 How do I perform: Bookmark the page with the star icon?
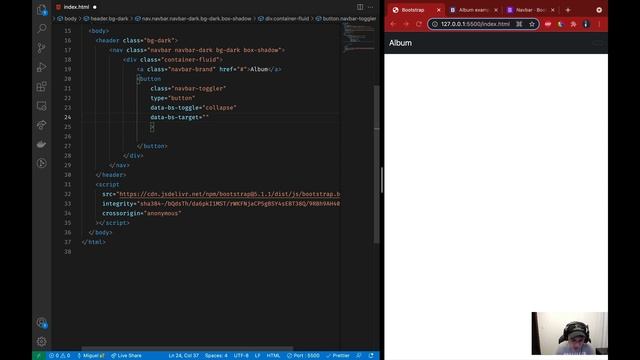click(532, 24)
